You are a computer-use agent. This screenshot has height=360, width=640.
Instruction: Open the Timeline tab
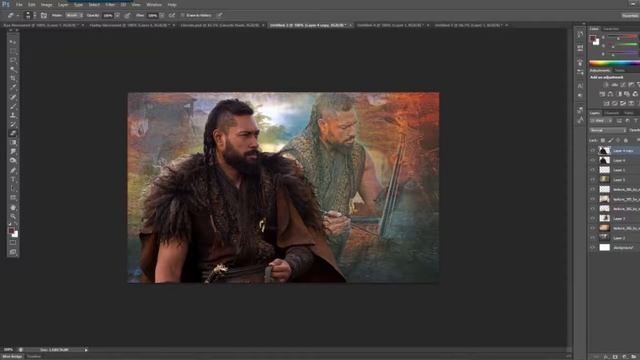point(34,357)
